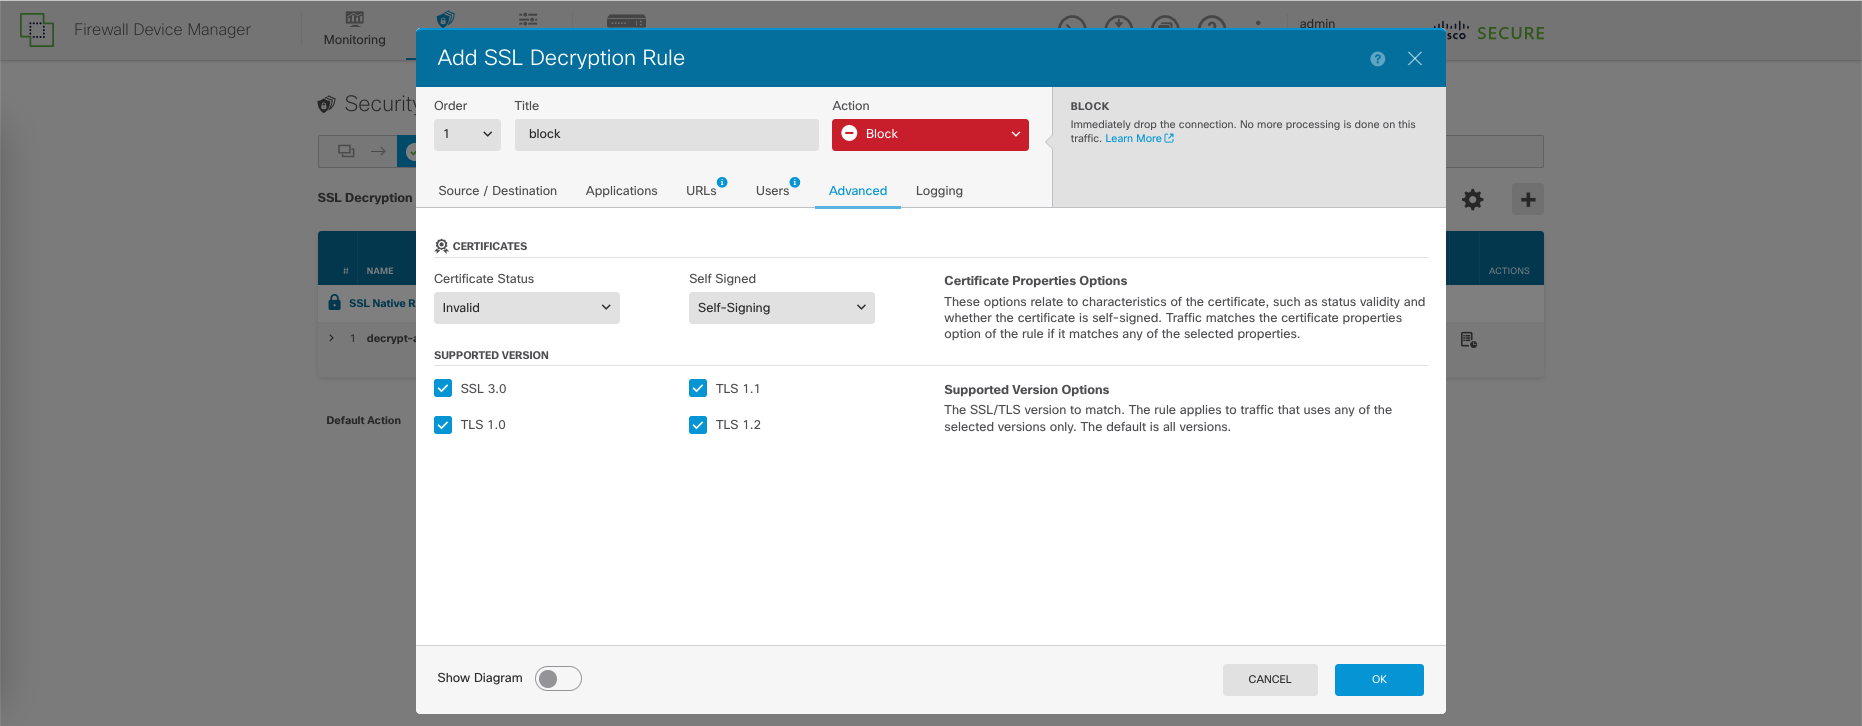
Task: Uncheck the TLS 1.2 checkbox
Action: pyautogui.click(x=698, y=425)
